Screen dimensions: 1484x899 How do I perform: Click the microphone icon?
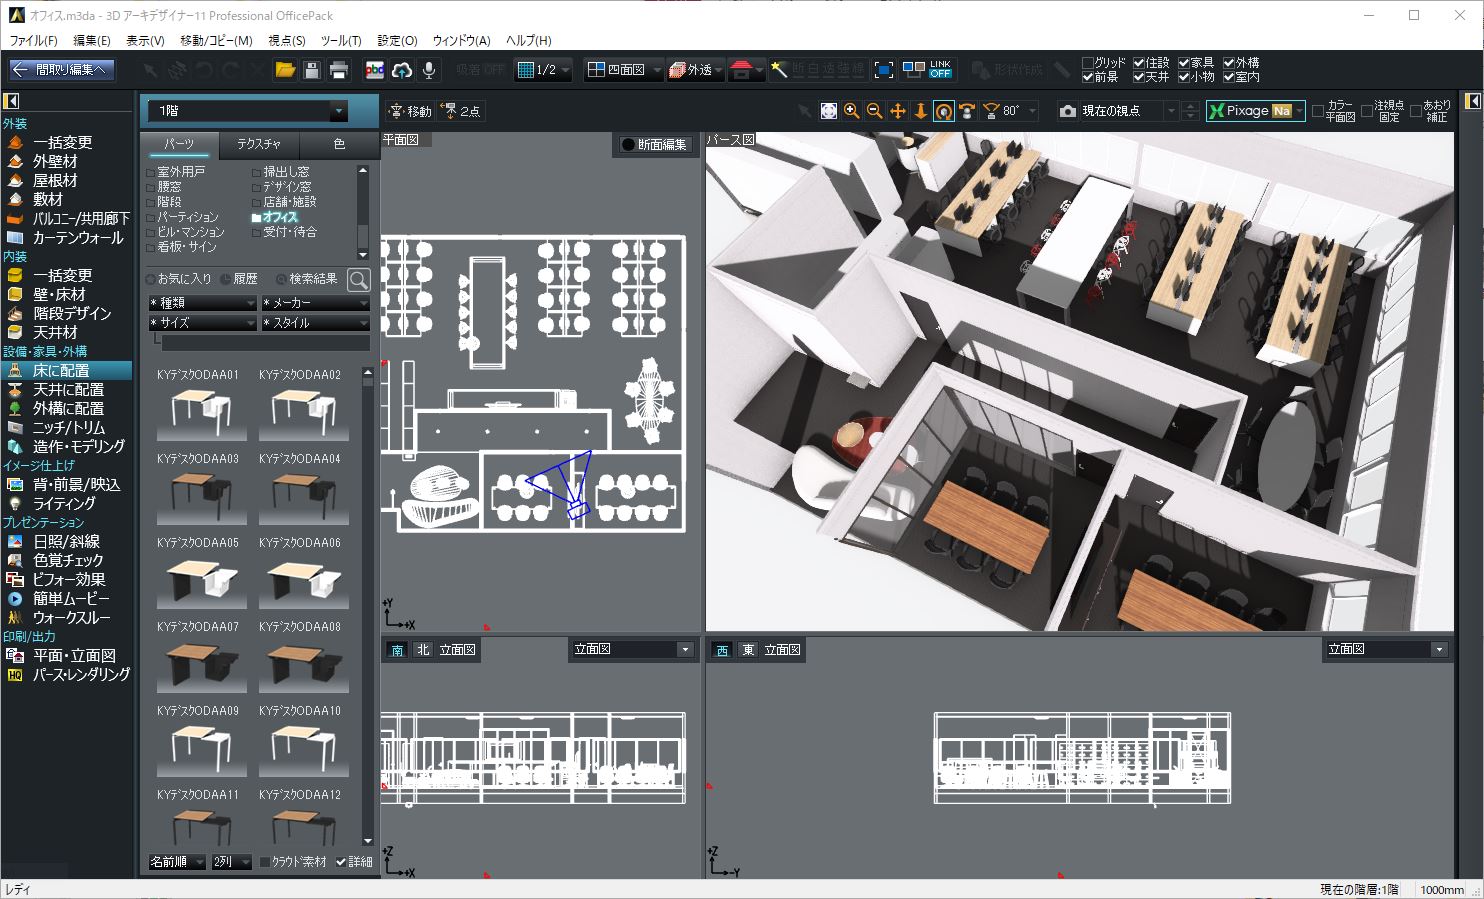(429, 70)
